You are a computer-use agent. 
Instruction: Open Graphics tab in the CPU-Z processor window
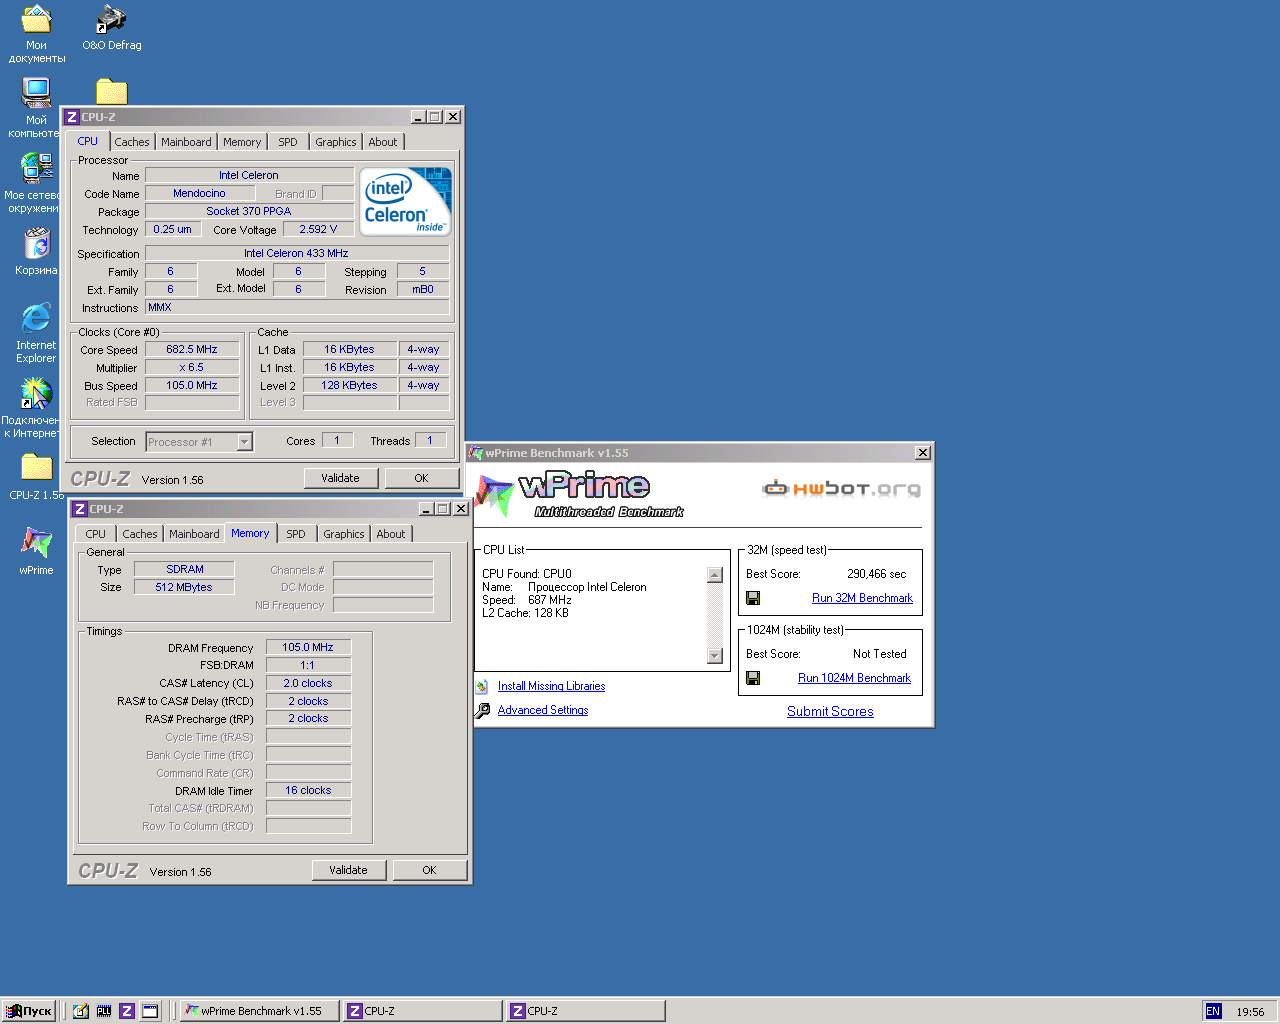(336, 142)
